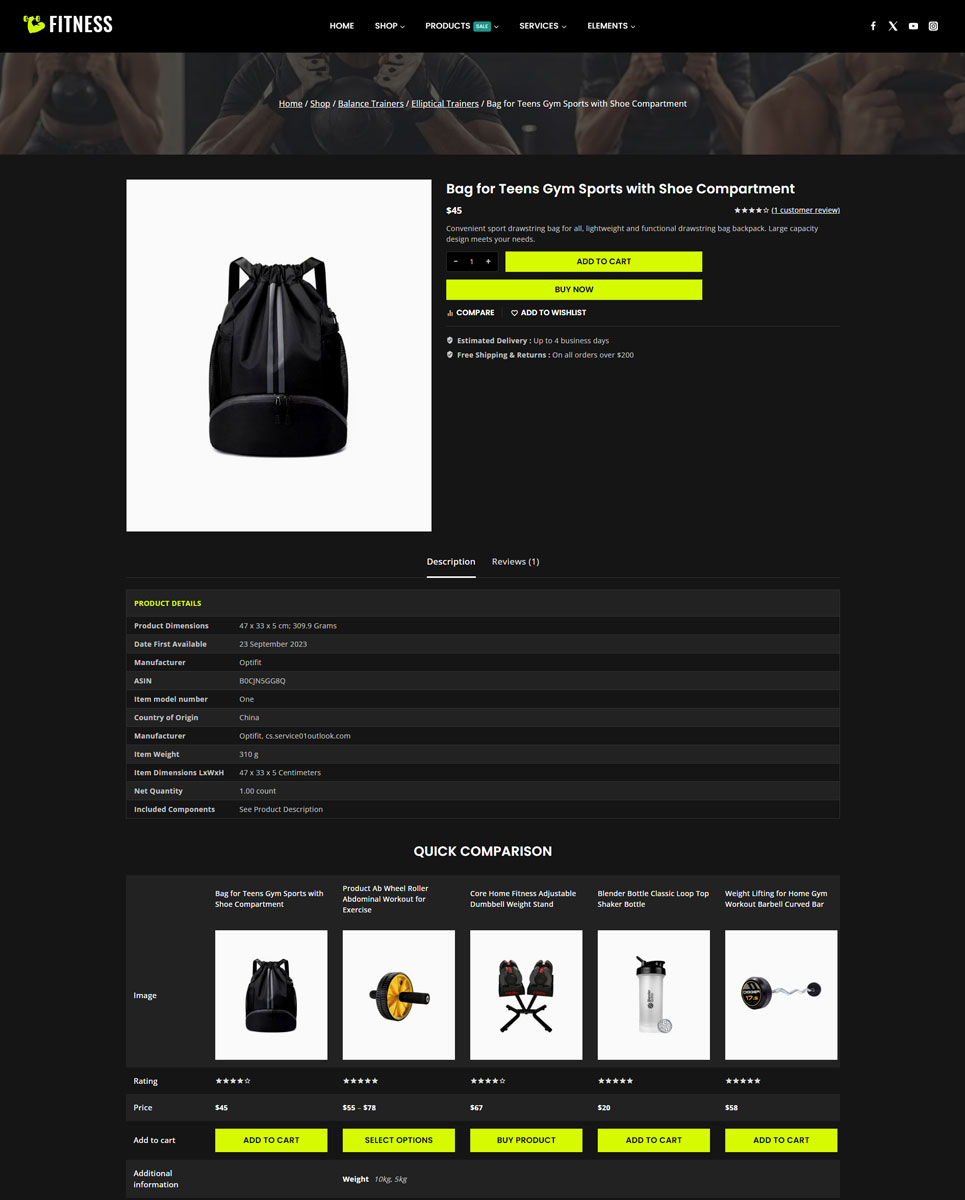
Task: Click the Add to Wishlist heart icon
Action: 515,313
